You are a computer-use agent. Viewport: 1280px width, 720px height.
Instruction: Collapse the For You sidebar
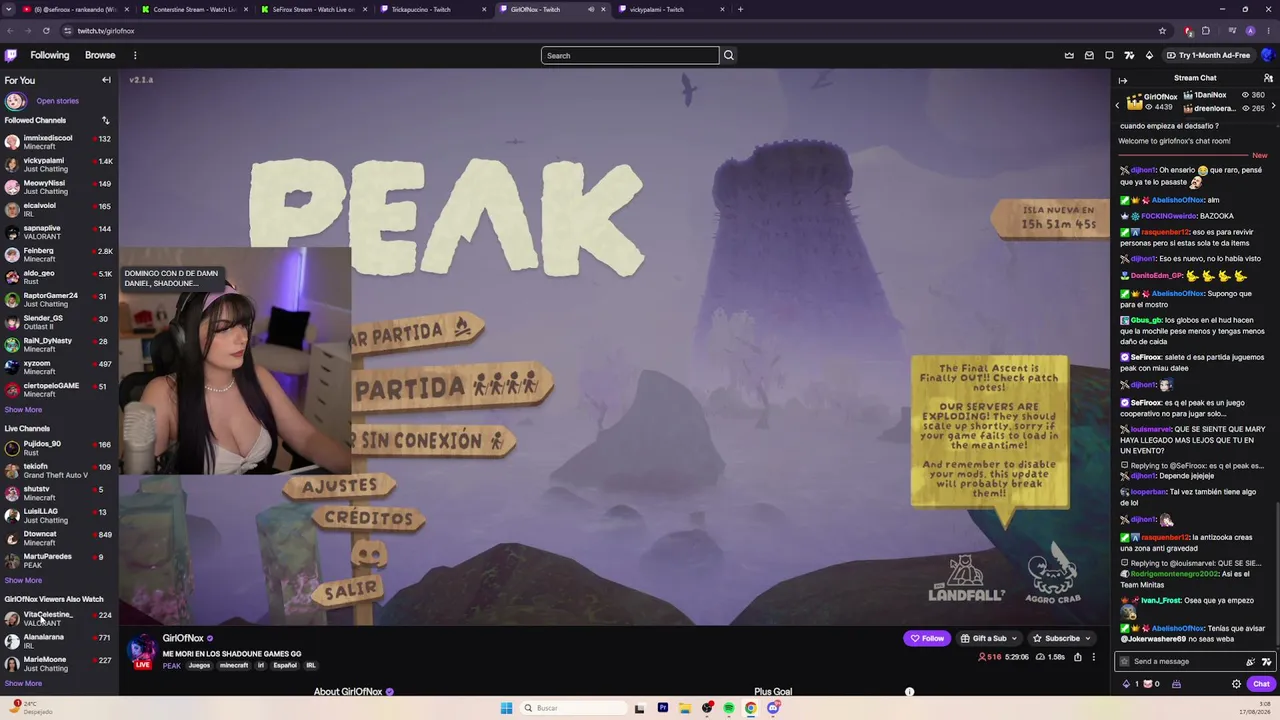(x=106, y=80)
